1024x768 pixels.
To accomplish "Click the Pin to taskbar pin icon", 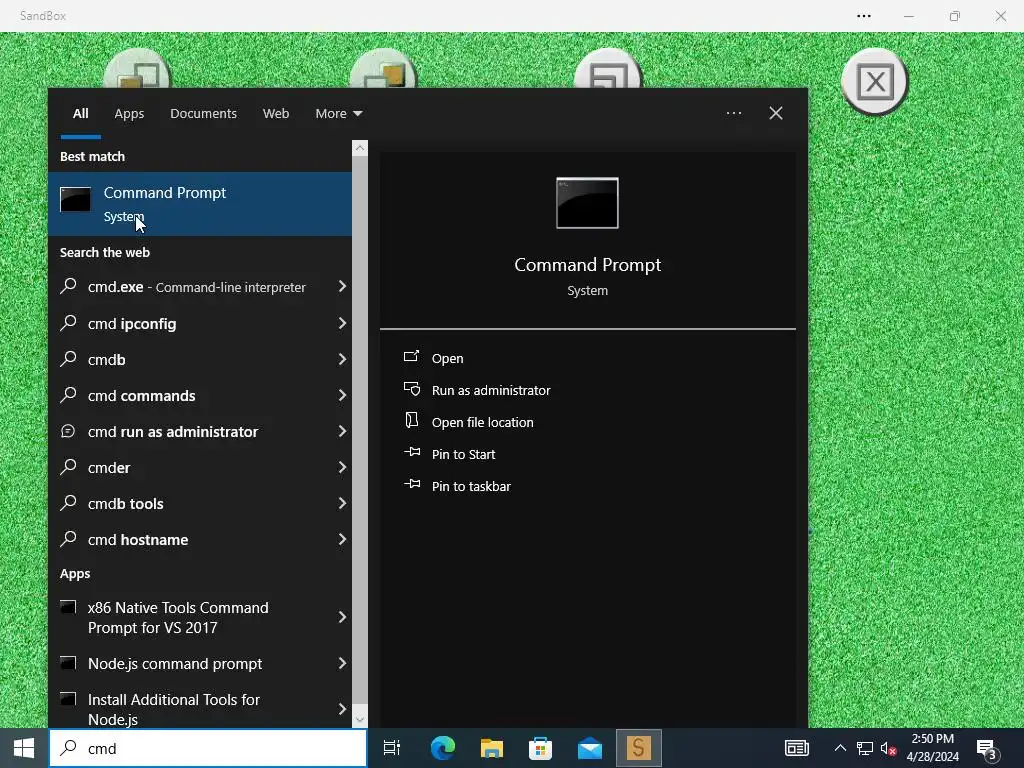I will point(412,484).
